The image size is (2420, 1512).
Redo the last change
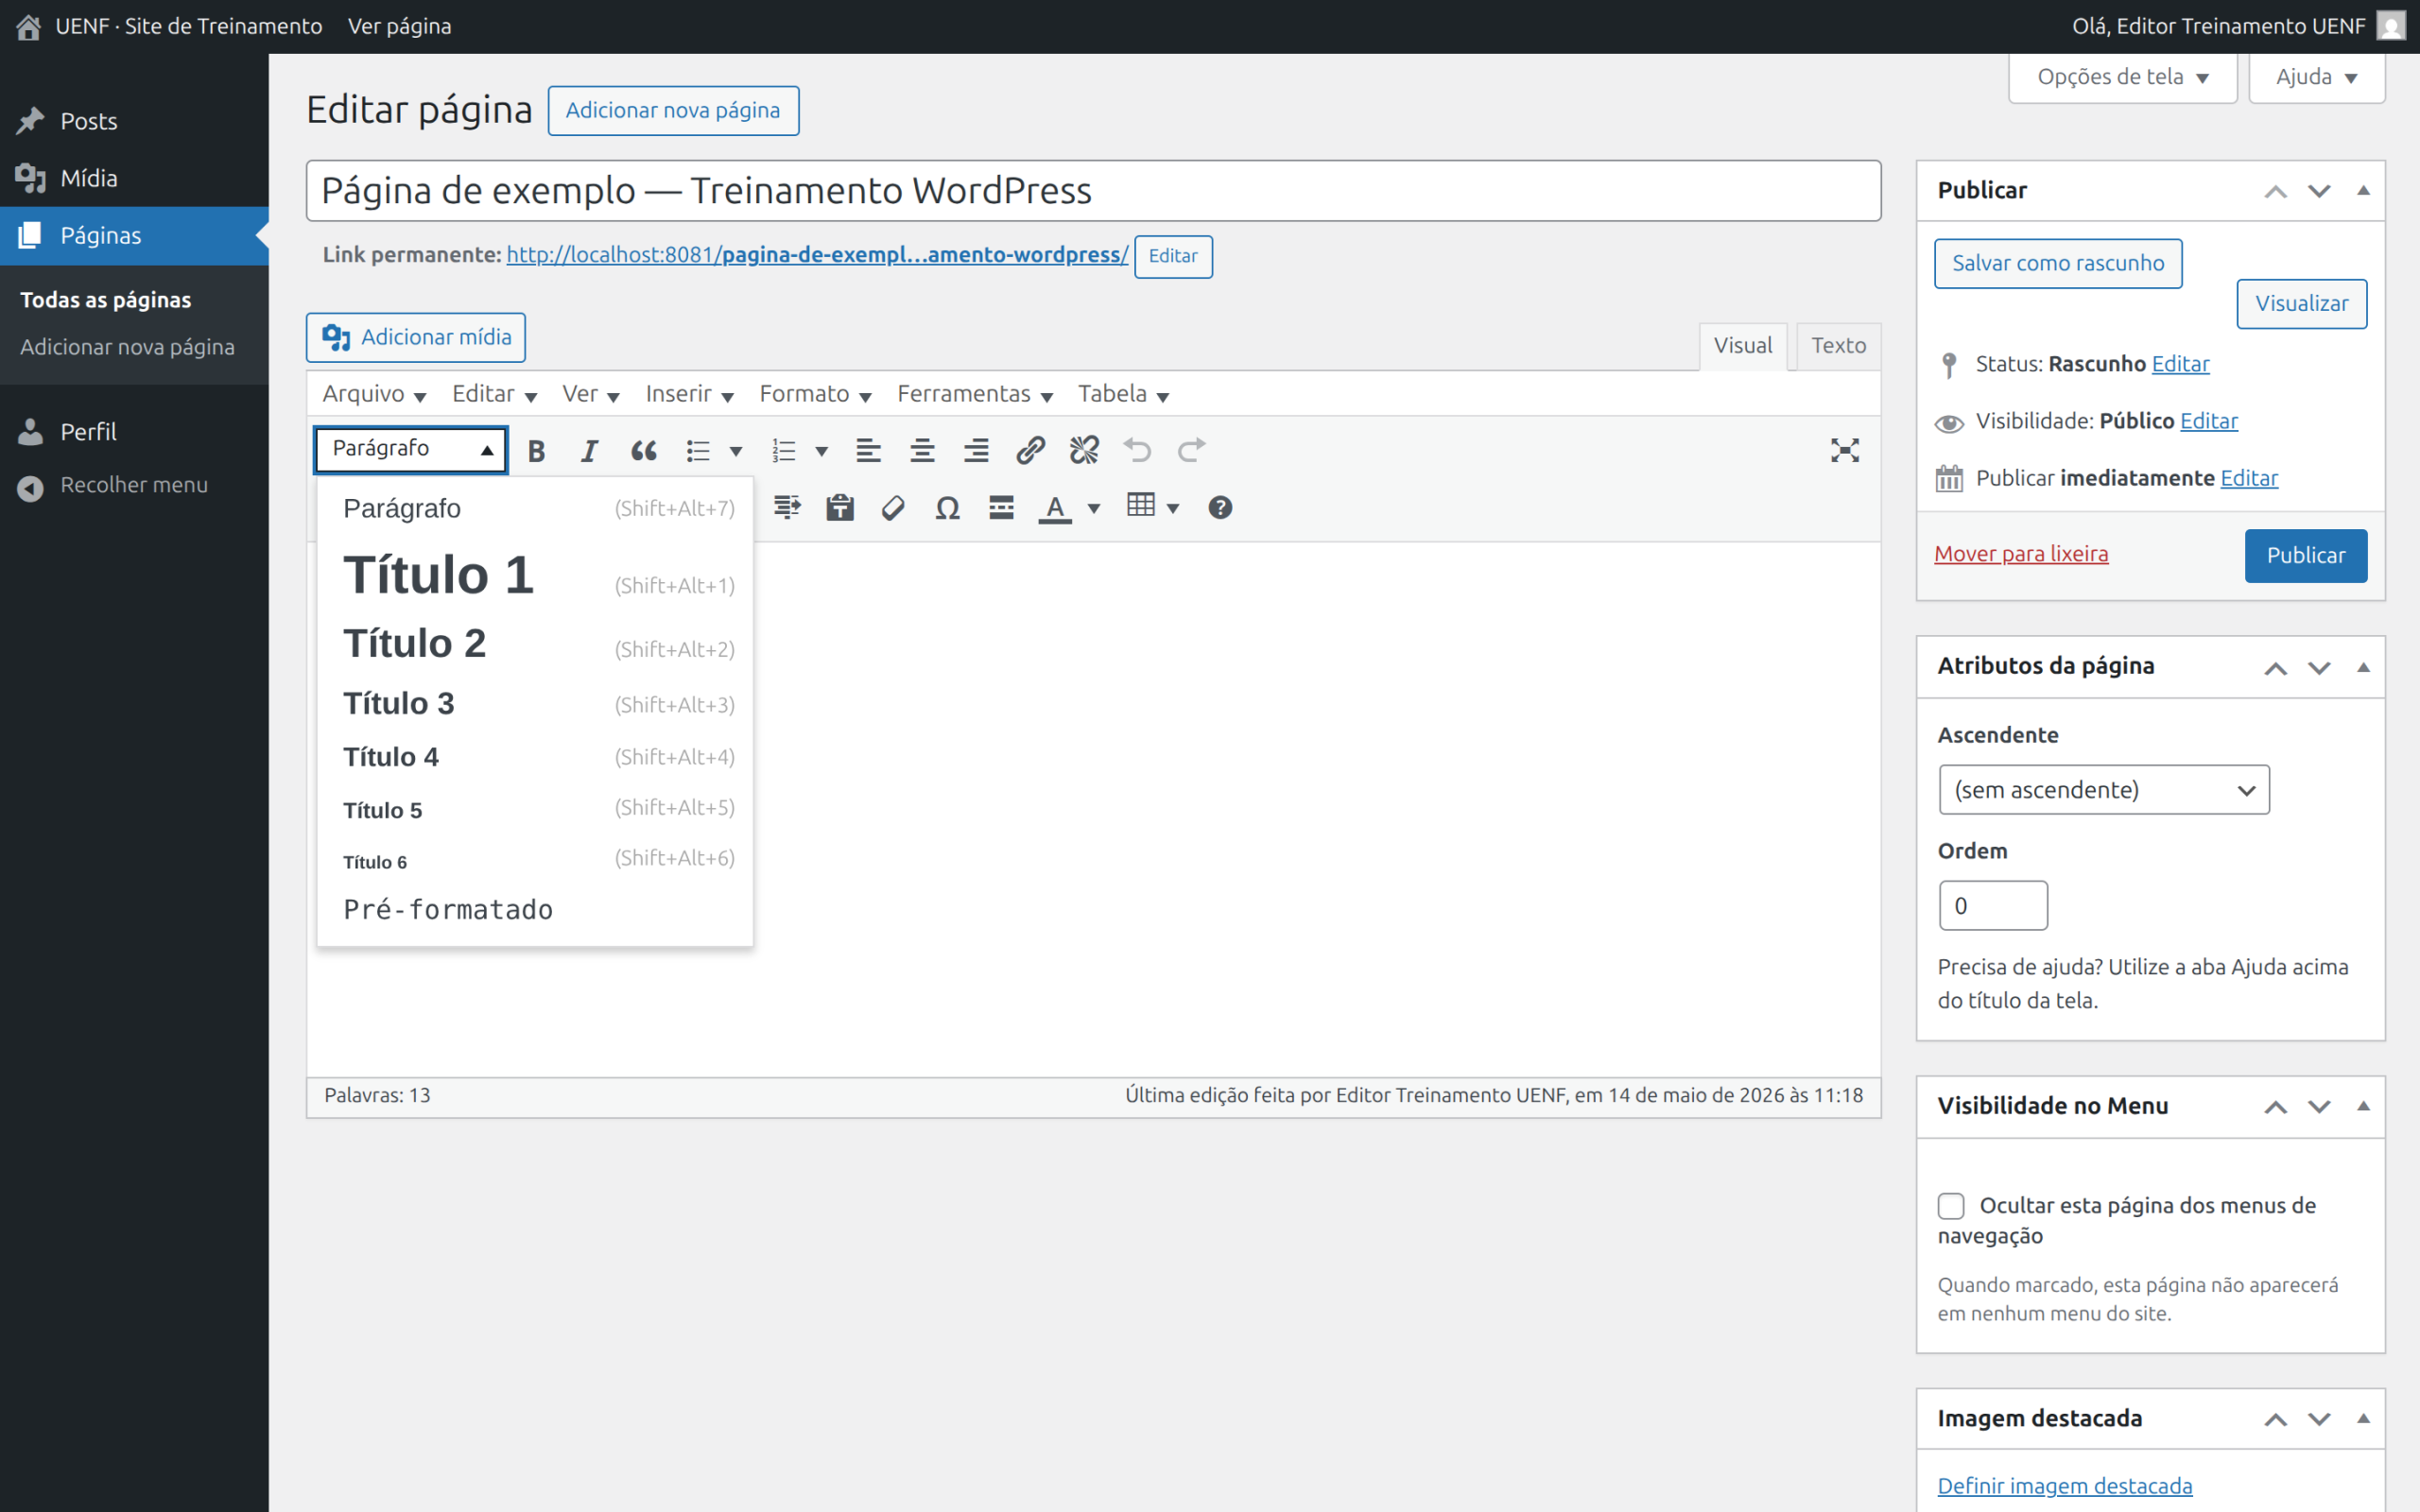tap(1192, 451)
